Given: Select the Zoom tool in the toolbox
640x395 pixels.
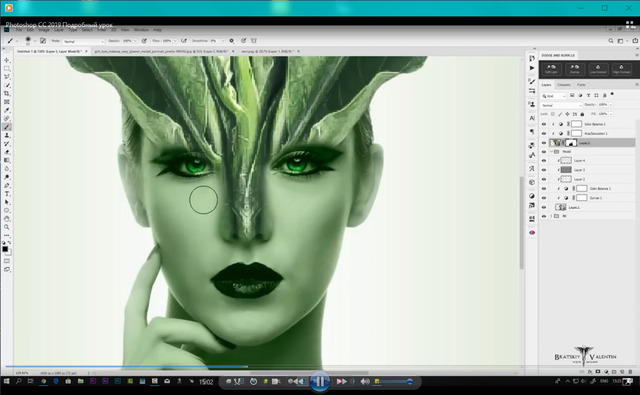Looking at the screenshot, I should coord(7,227).
